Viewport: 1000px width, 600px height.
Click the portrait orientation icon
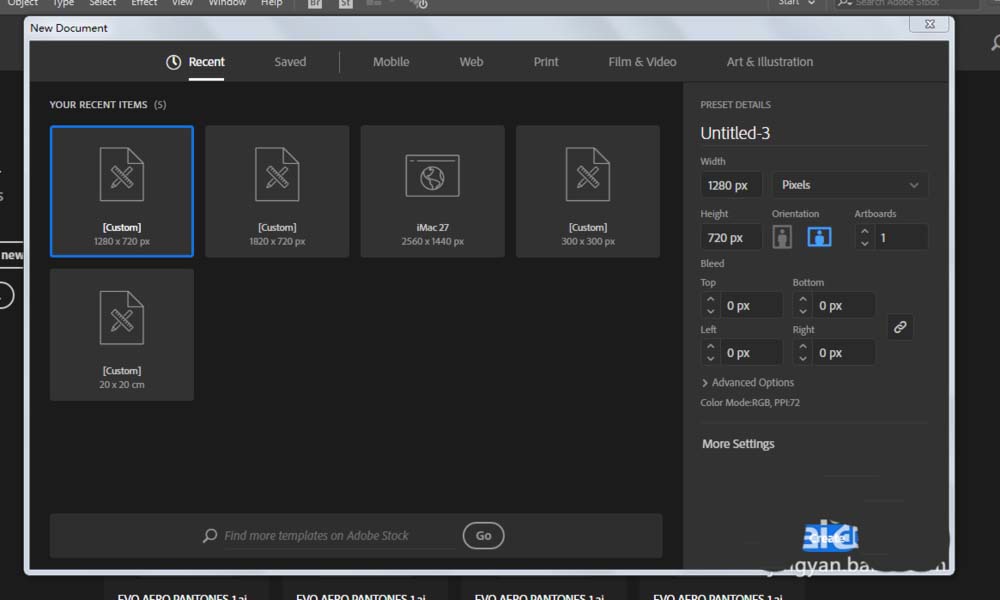pyautogui.click(x=781, y=236)
